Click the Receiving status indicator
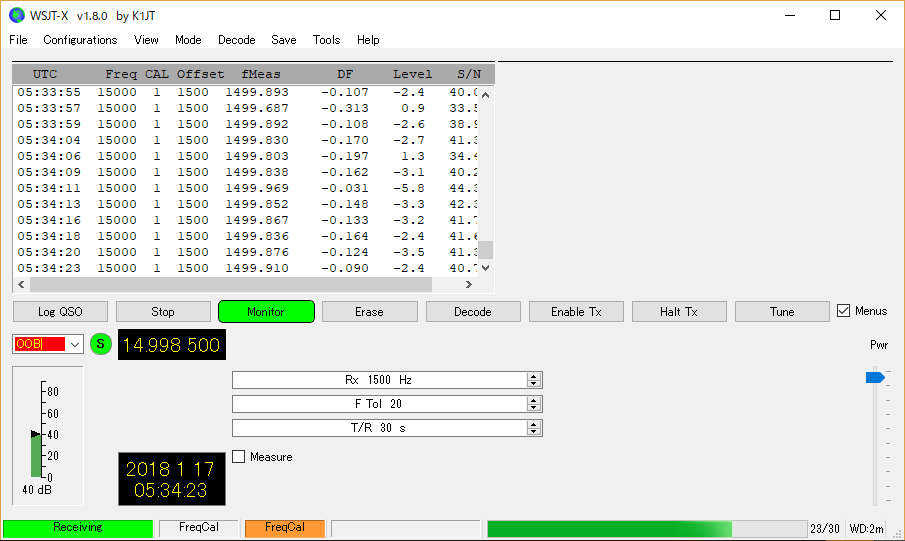 click(x=78, y=528)
